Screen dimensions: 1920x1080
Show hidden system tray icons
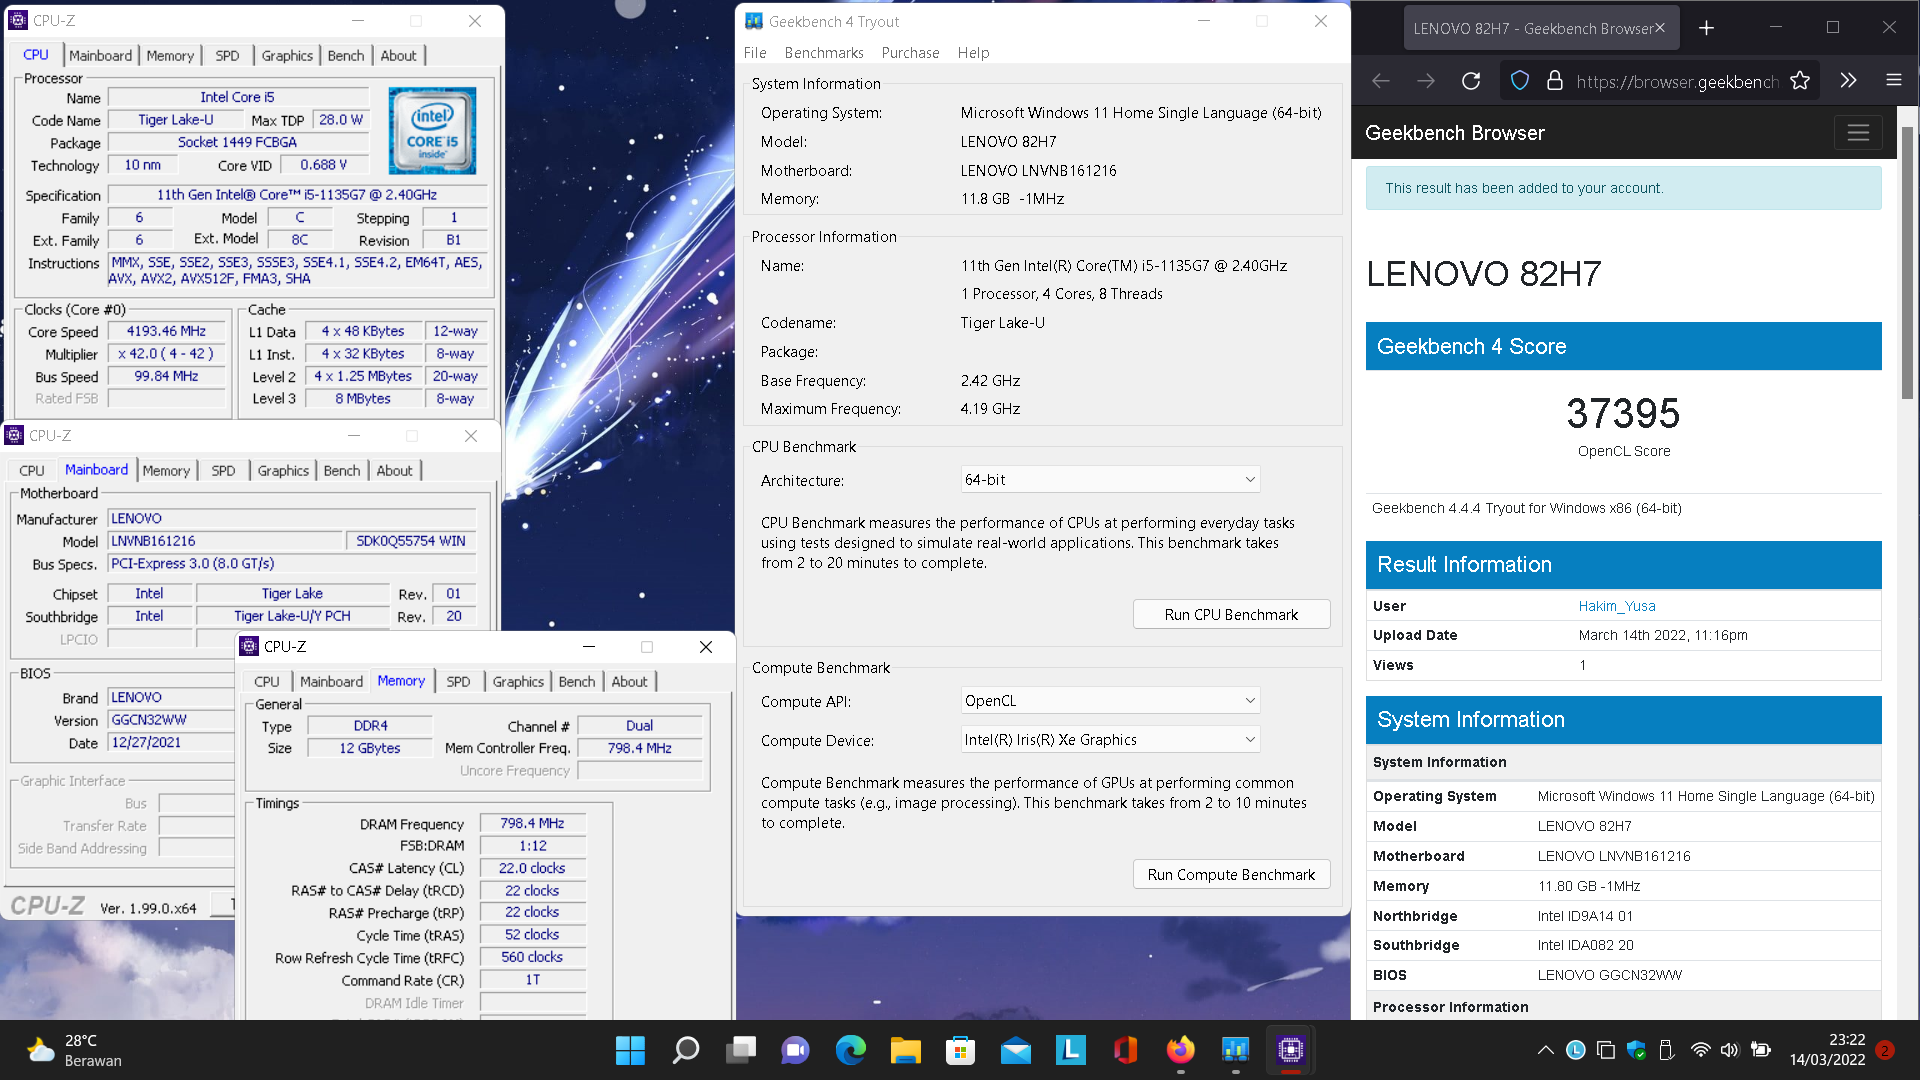(x=1546, y=1050)
